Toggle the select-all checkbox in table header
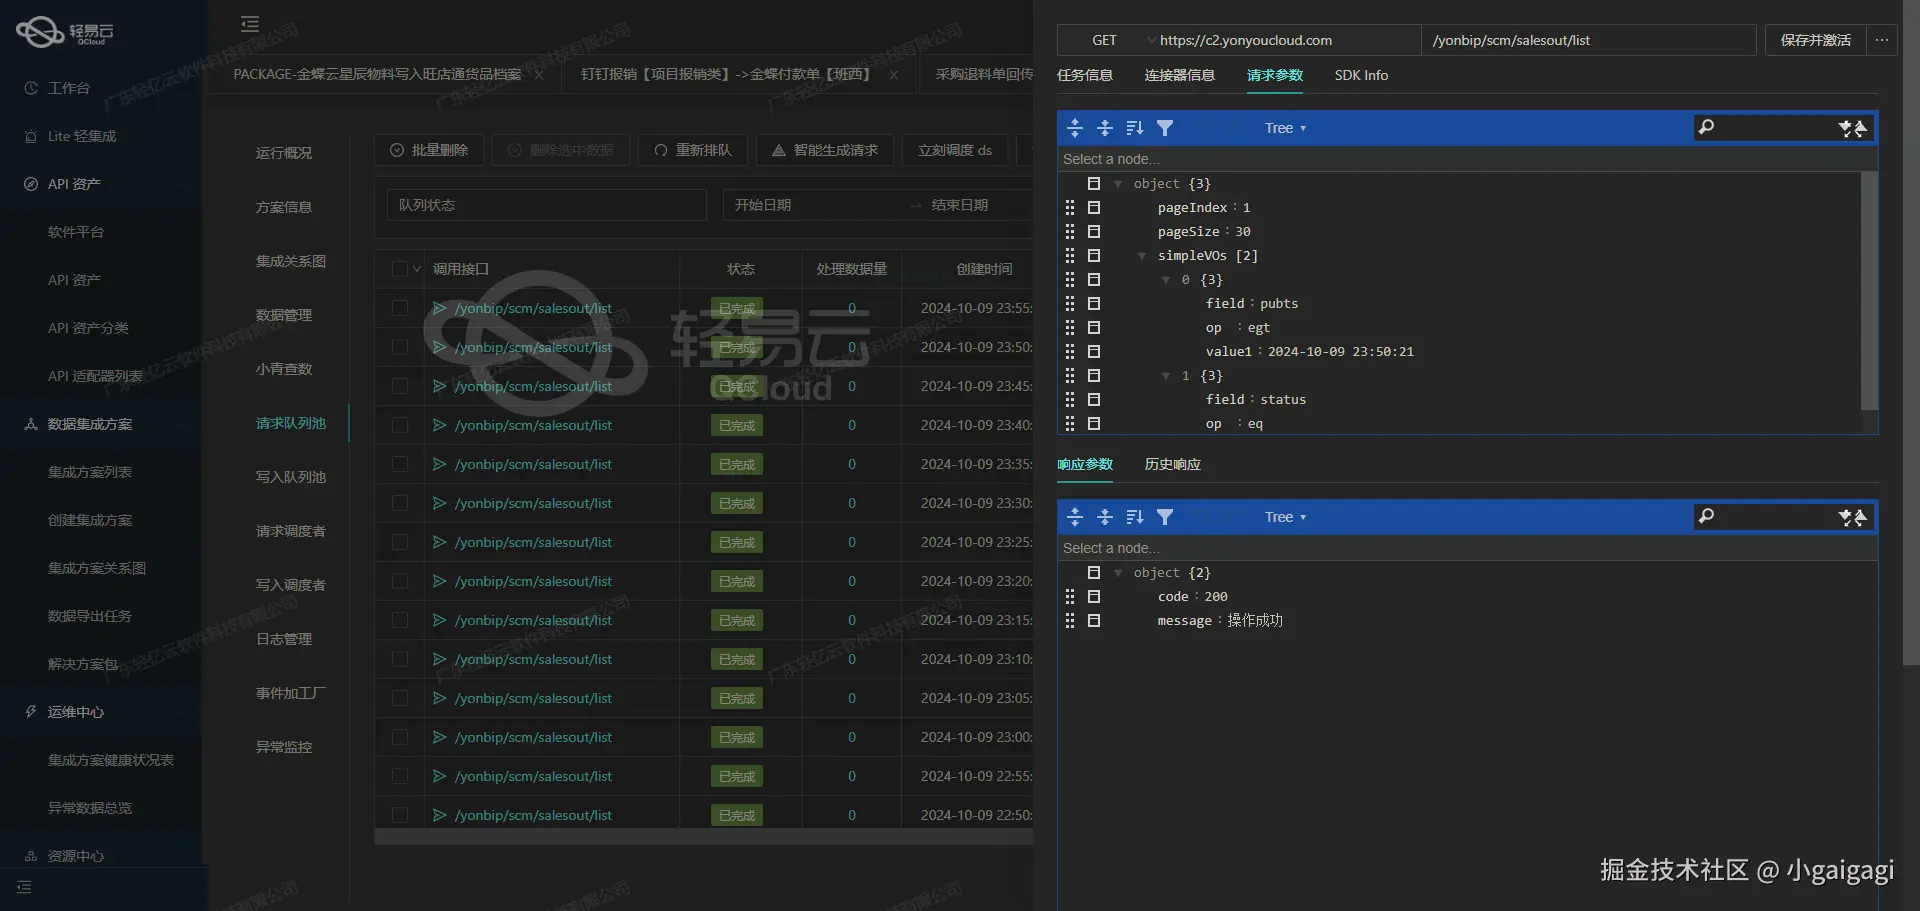 (400, 269)
